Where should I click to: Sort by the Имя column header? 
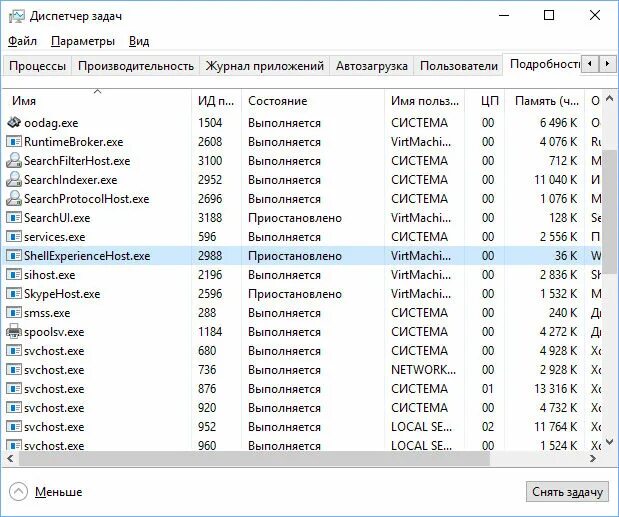pyautogui.click(x=97, y=101)
